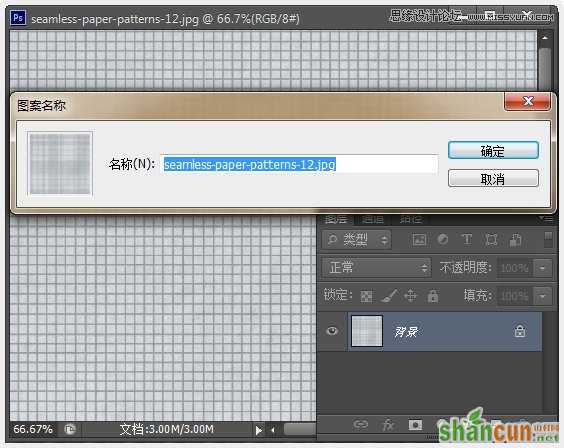
Task: Open the 填充 fill slider arrow
Action: [x=542, y=296]
